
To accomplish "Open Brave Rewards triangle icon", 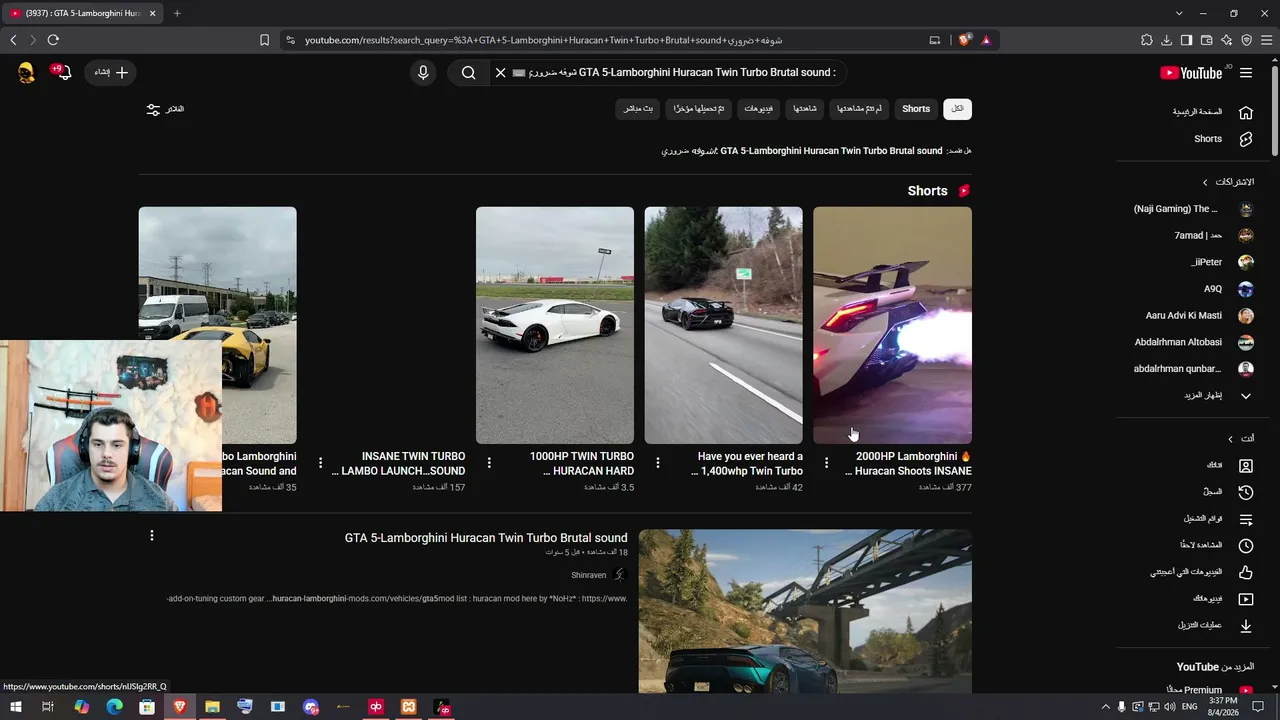I will (x=986, y=40).
